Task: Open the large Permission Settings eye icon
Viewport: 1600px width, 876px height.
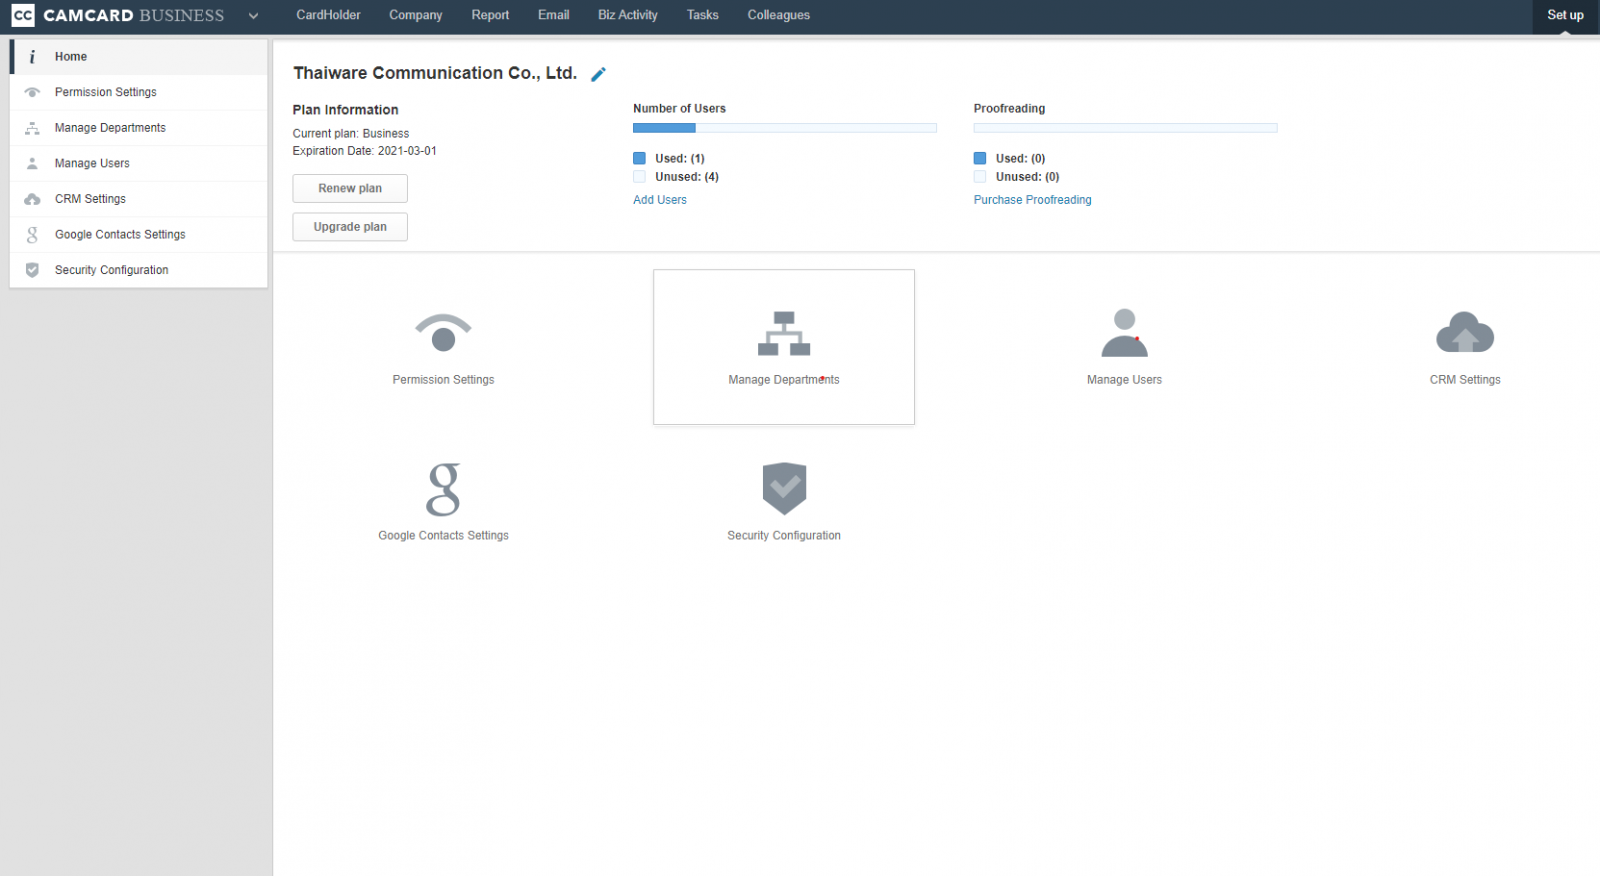Action: pyautogui.click(x=443, y=333)
